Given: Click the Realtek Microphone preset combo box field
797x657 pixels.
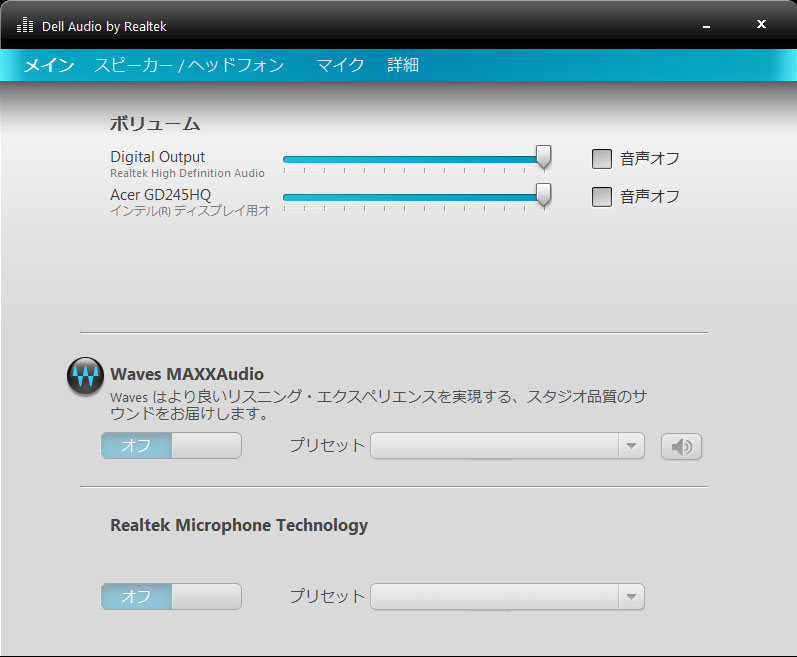Looking at the screenshot, I should click(x=507, y=597).
